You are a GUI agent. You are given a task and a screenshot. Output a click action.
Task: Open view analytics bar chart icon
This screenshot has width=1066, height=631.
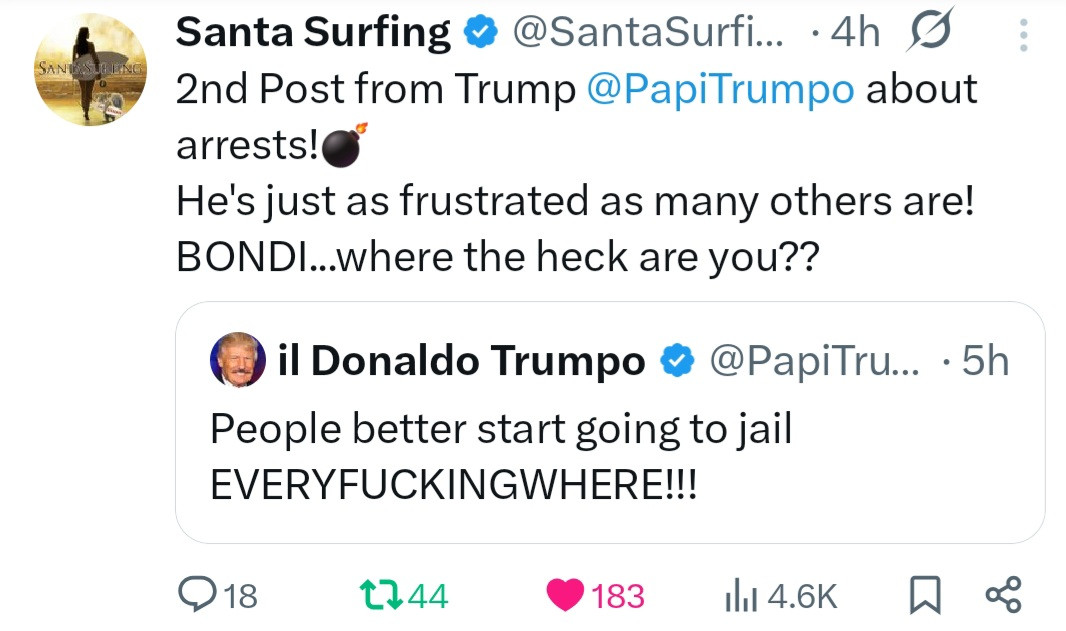coord(738,596)
